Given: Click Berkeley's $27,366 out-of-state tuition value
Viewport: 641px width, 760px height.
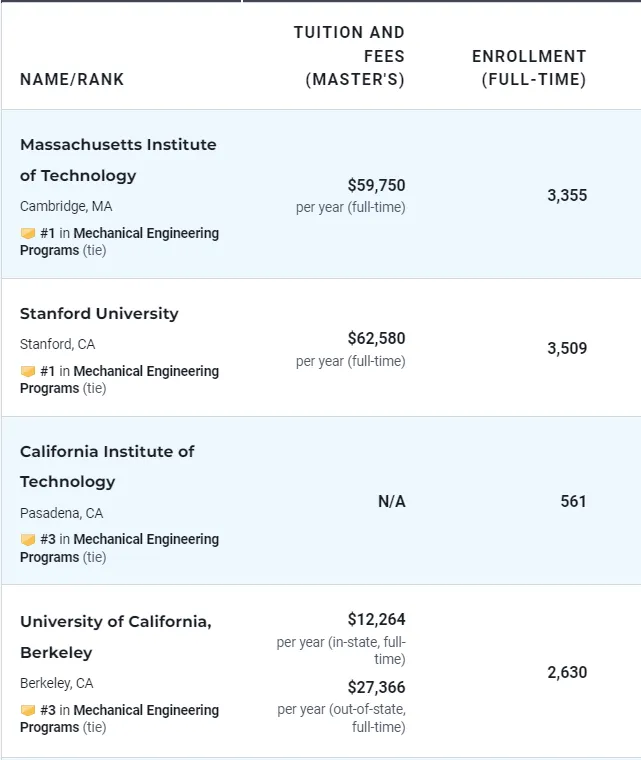Looking at the screenshot, I should point(376,687).
